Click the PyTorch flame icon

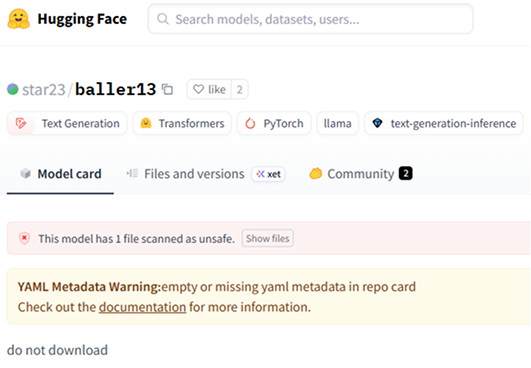click(250, 124)
